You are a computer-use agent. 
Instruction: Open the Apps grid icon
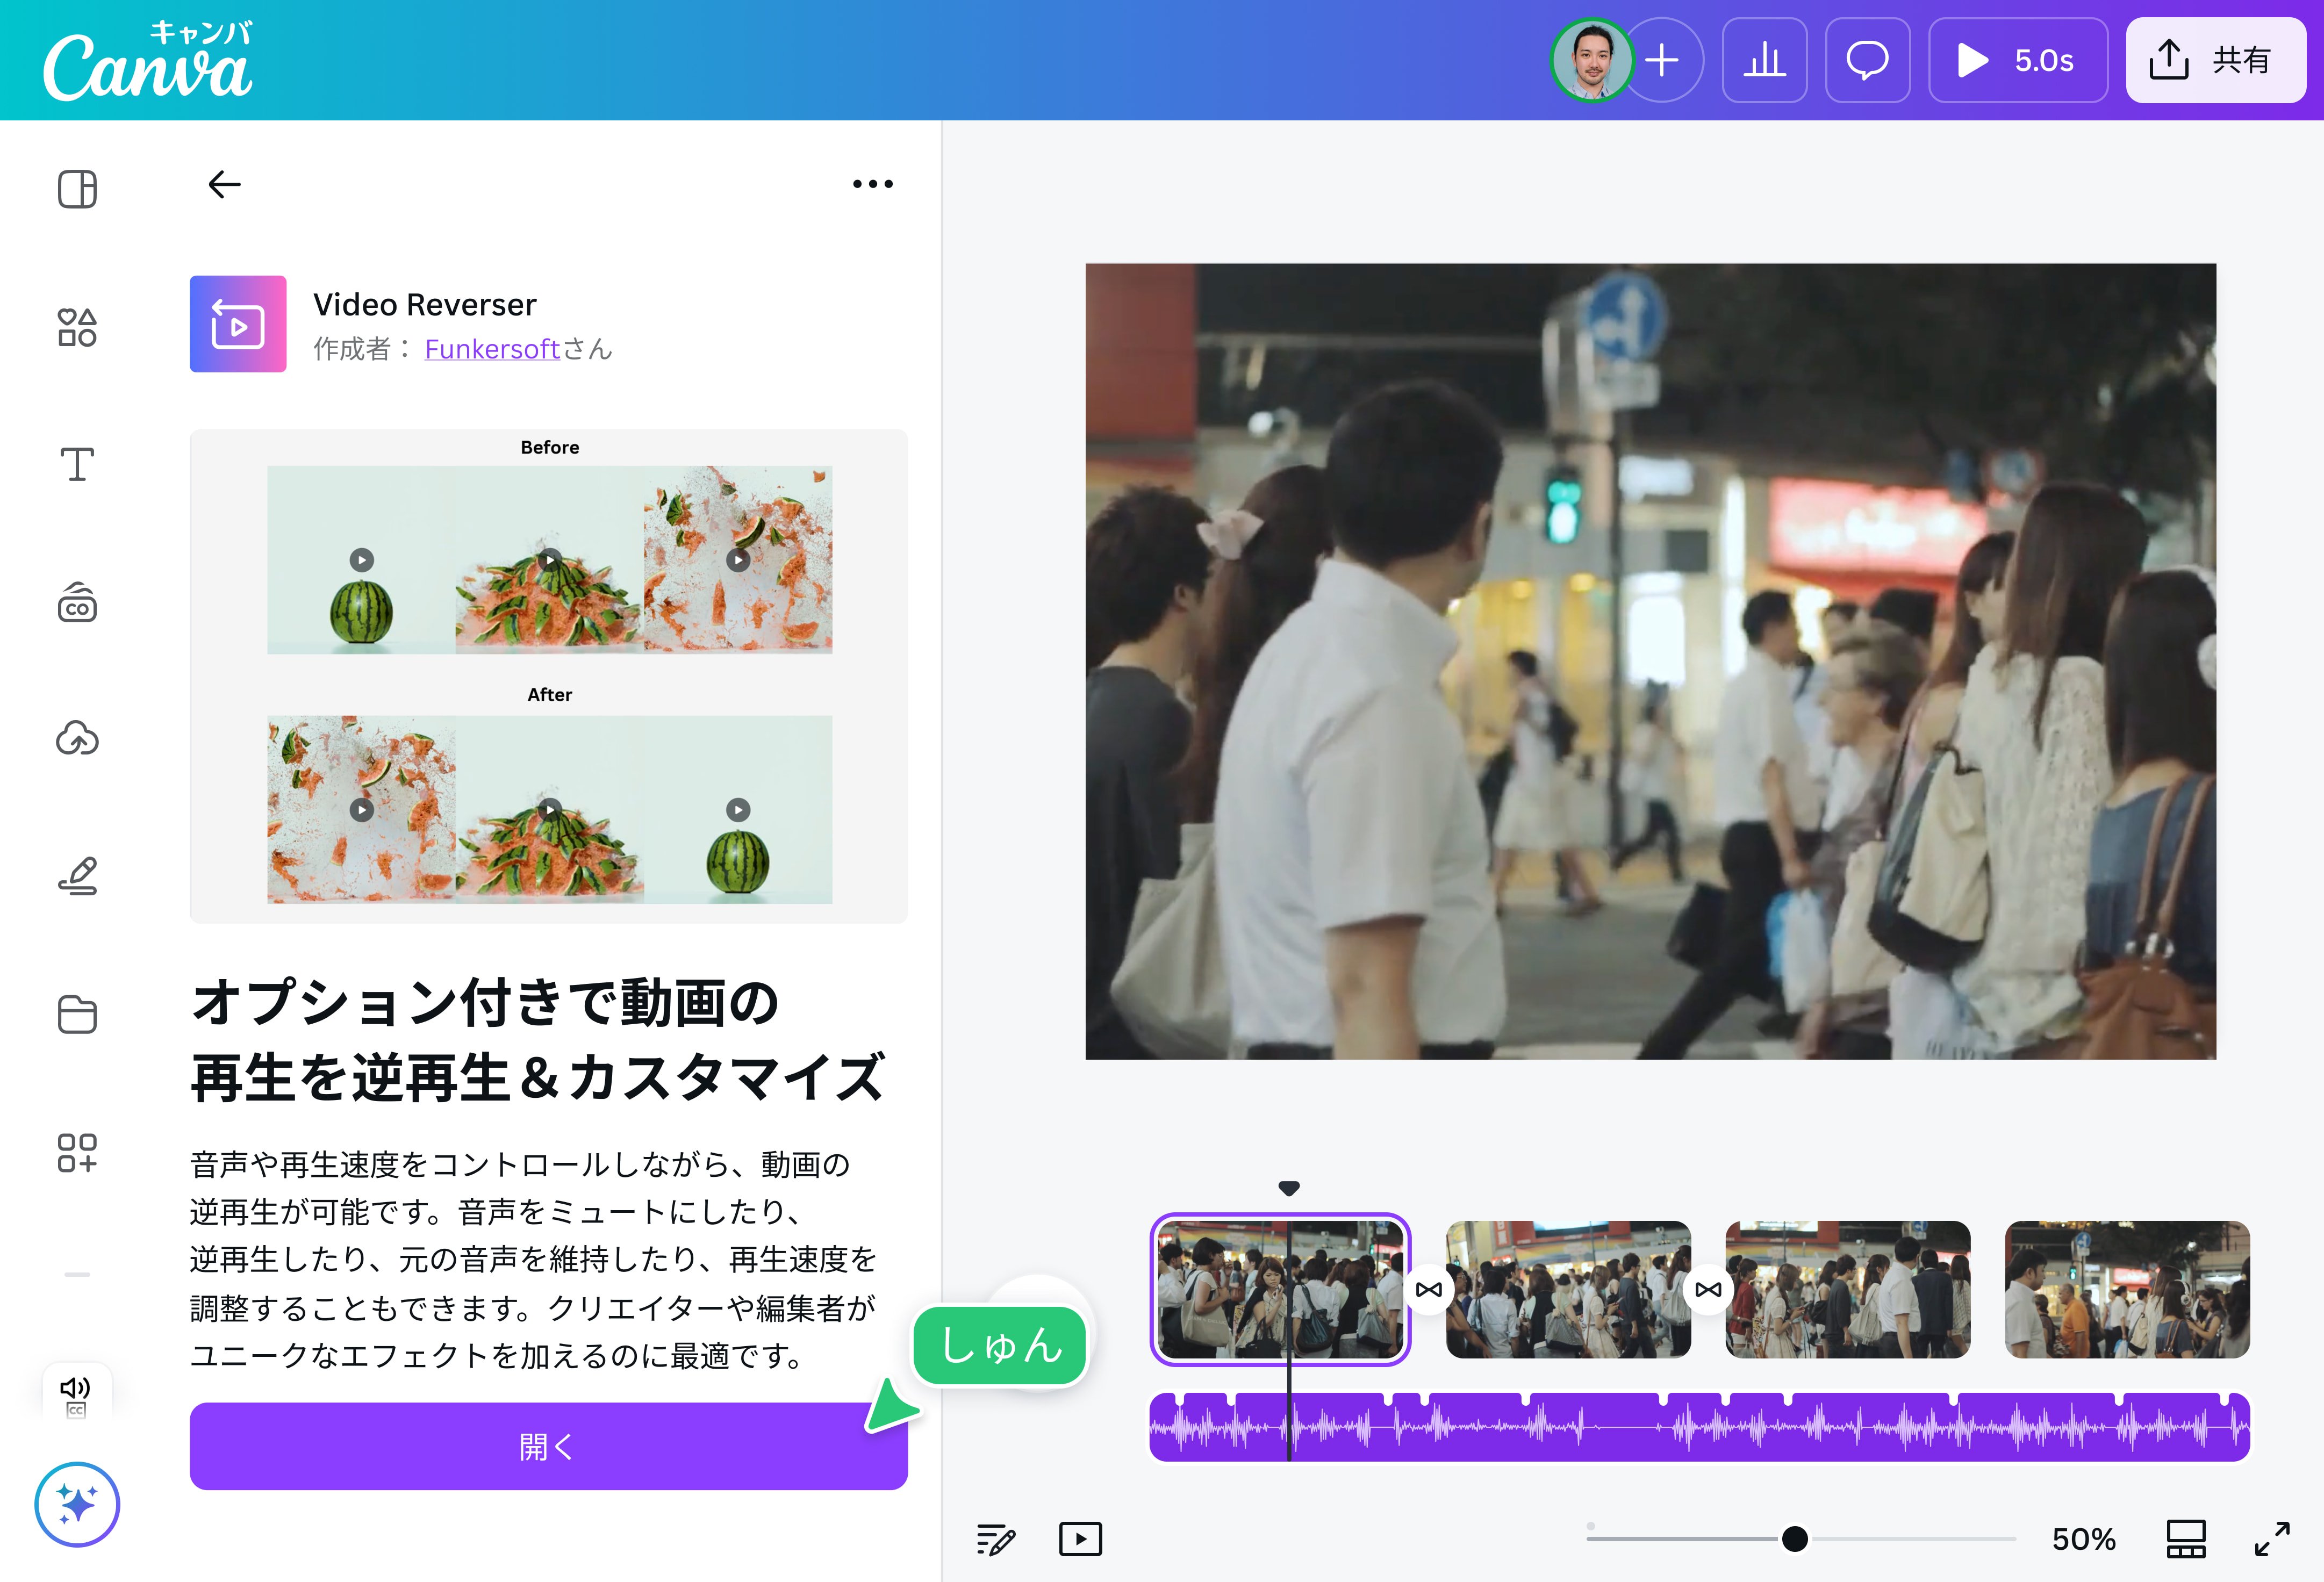[77, 1152]
